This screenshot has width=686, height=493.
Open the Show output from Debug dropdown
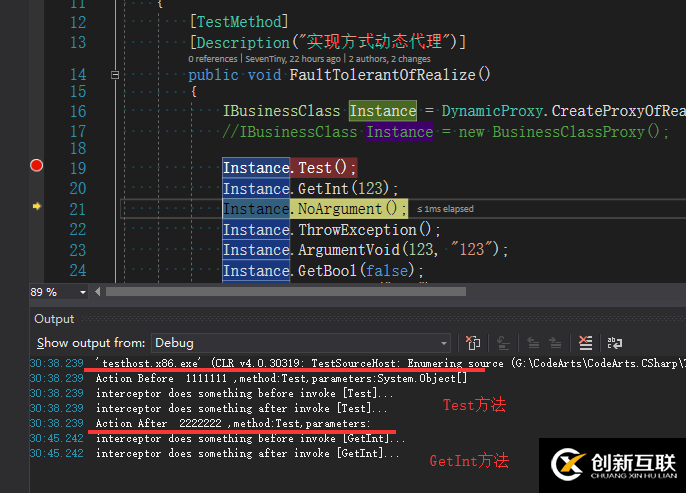pyautogui.click(x=301, y=343)
